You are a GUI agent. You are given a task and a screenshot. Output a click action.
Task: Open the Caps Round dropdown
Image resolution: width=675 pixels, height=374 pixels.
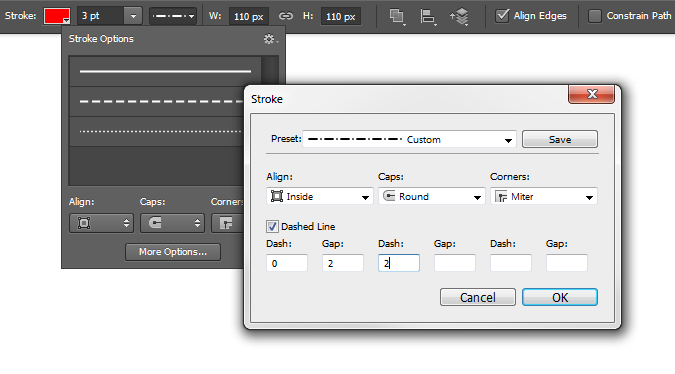pyautogui.click(x=431, y=197)
